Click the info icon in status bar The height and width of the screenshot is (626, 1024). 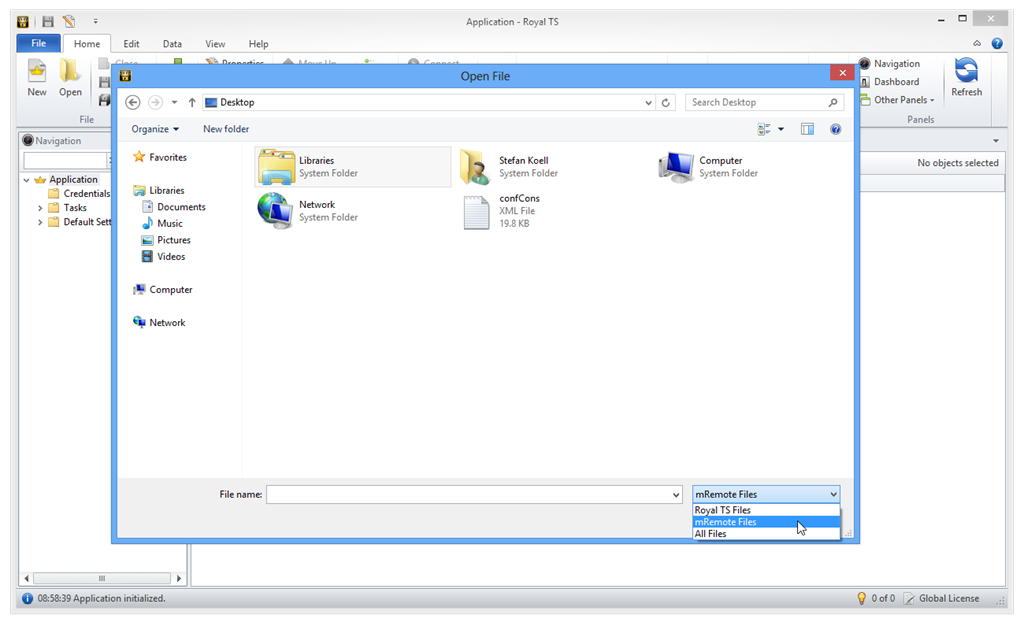[x=27, y=599]
